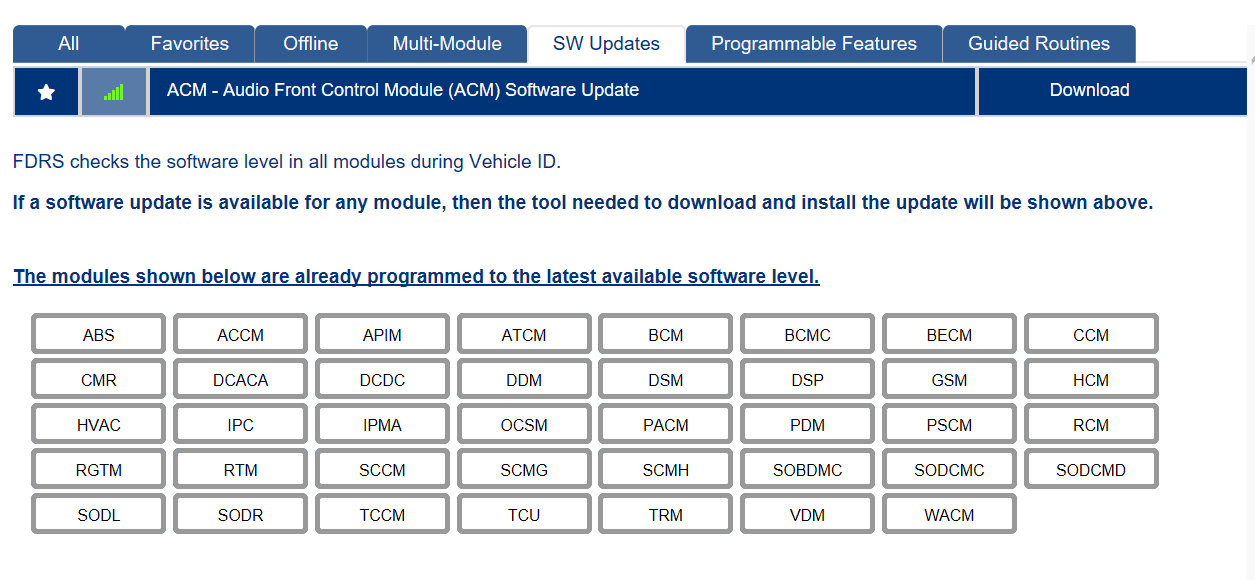The image size is (1255, 580).
Task: Choose the PSCM module button
Action: 949,424
